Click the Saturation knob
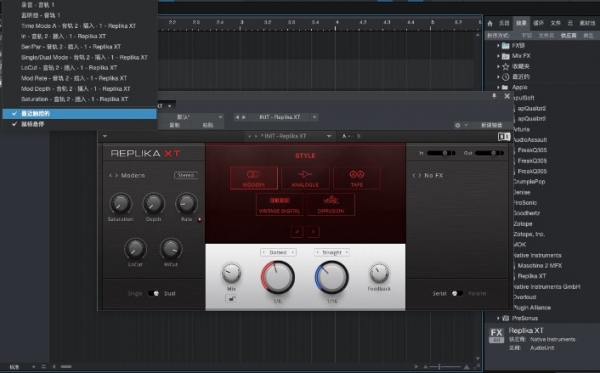 click(x=121, y=204)
